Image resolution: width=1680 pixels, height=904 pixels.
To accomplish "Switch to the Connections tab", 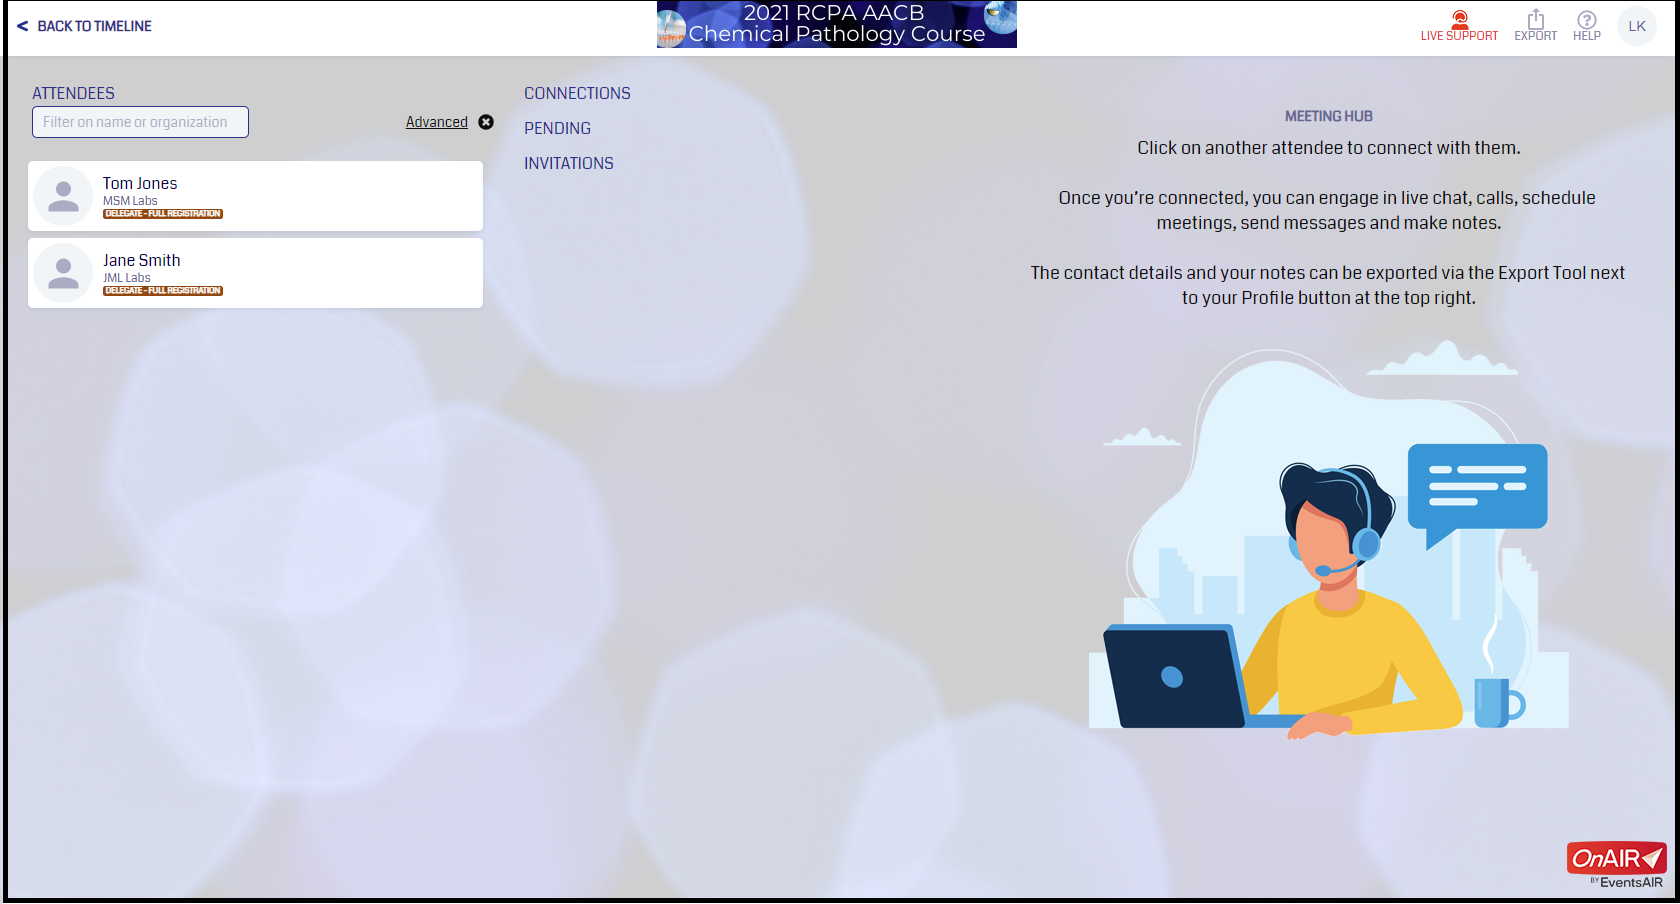I will [x=577, y=93].
